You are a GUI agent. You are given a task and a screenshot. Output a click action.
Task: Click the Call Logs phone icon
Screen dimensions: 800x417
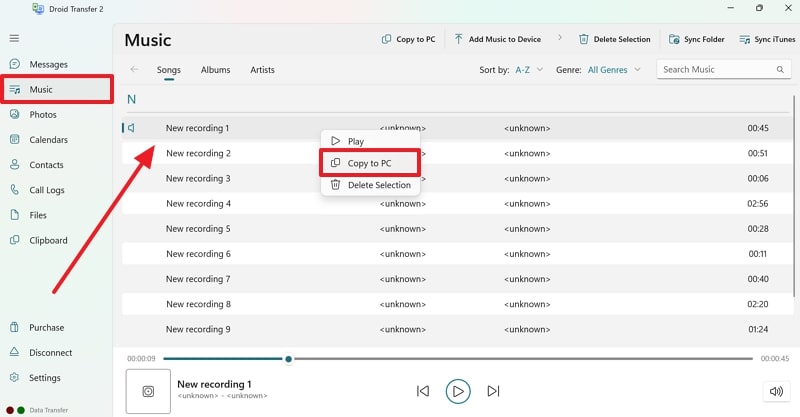tap(15, 189)
